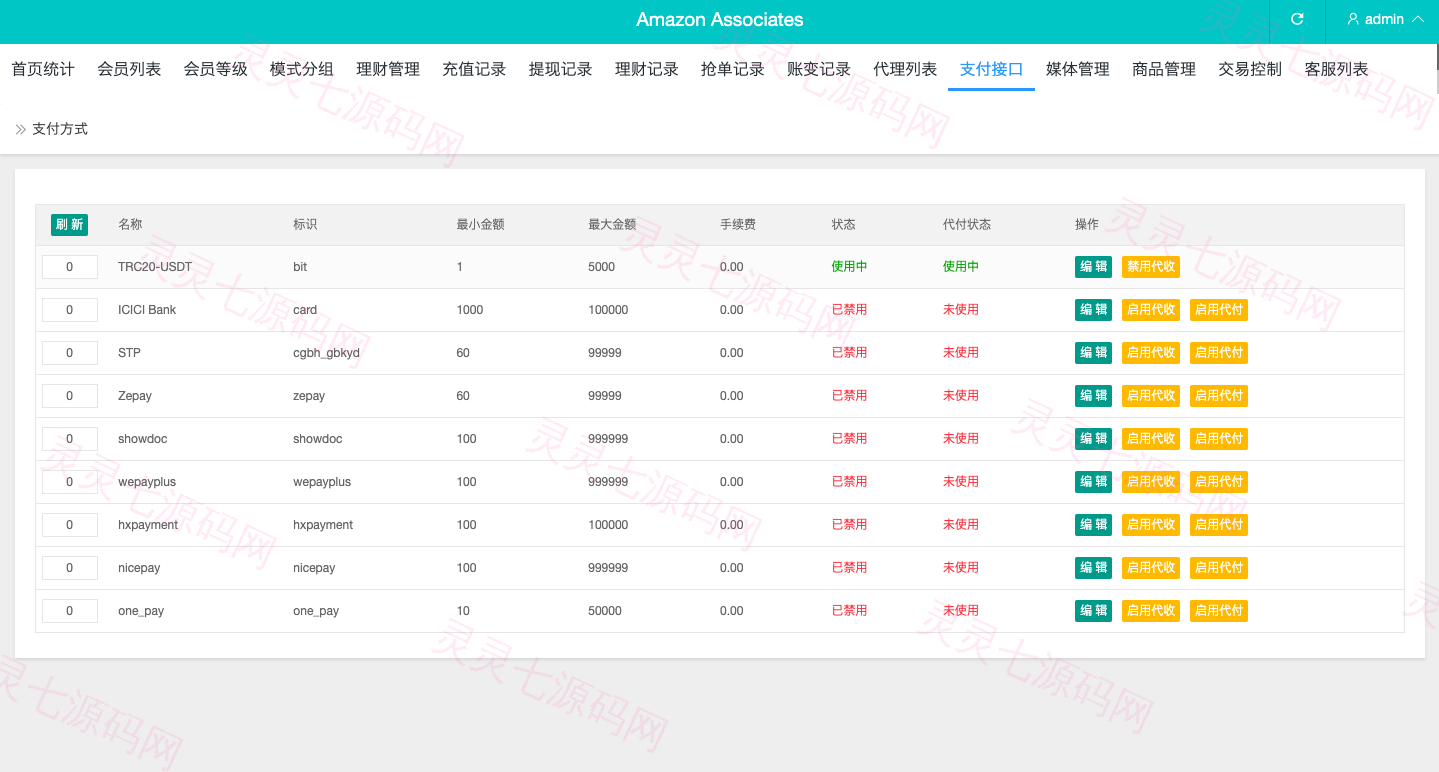Enable 代收 for STP
Viewport: 1439px width, 772px height.
tap(1151, 353)
